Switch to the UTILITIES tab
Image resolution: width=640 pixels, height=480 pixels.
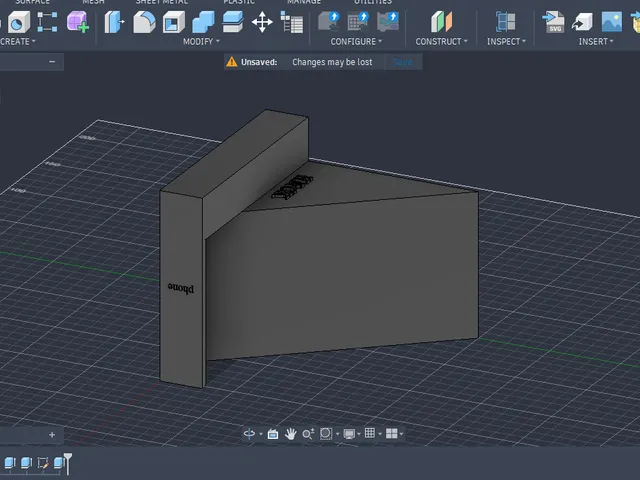point(373,2)
